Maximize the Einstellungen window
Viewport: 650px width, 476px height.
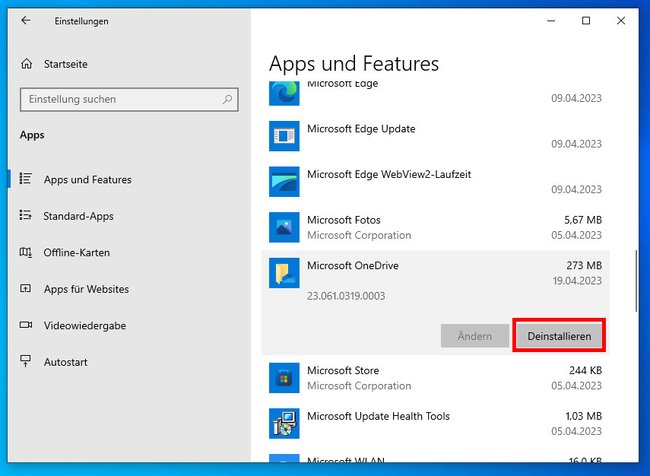(586, 21)
